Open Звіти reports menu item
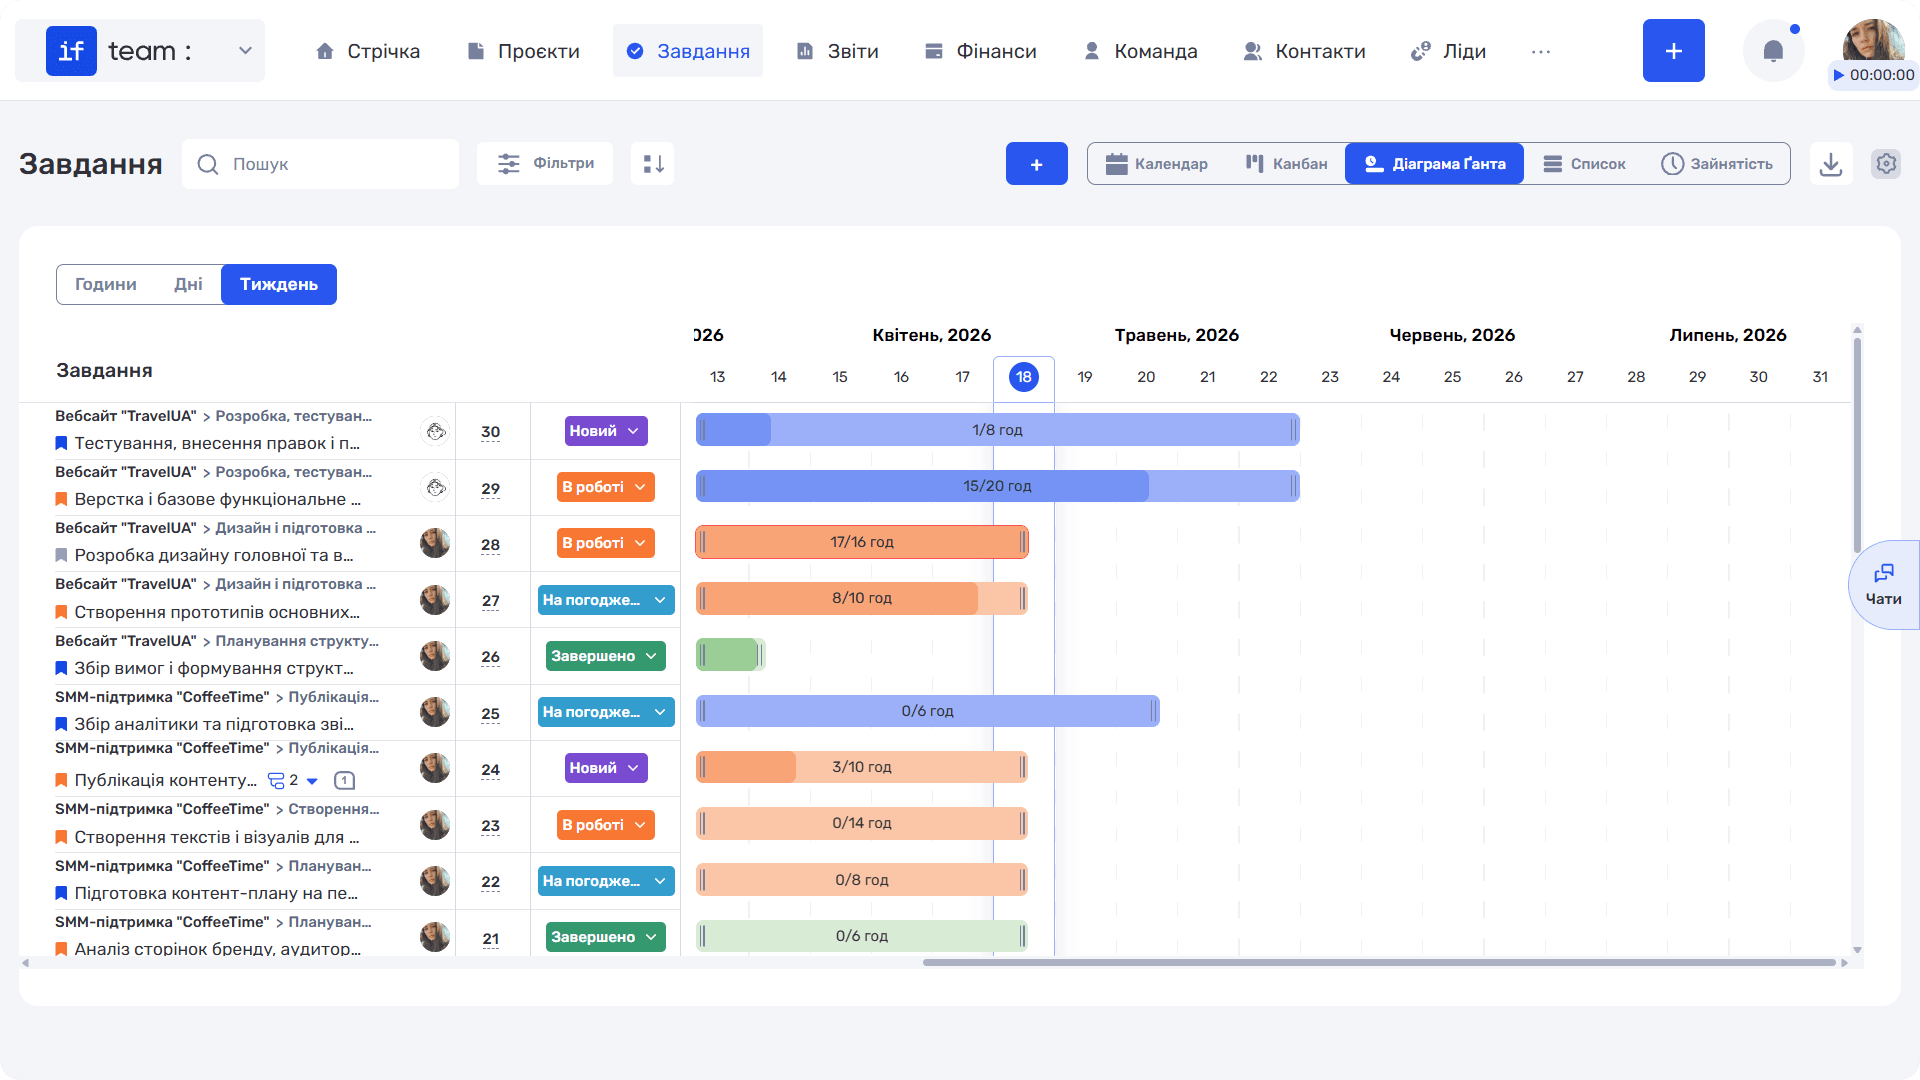The width and height of the screenshot is (1920, 1080). tap(837, 51)
